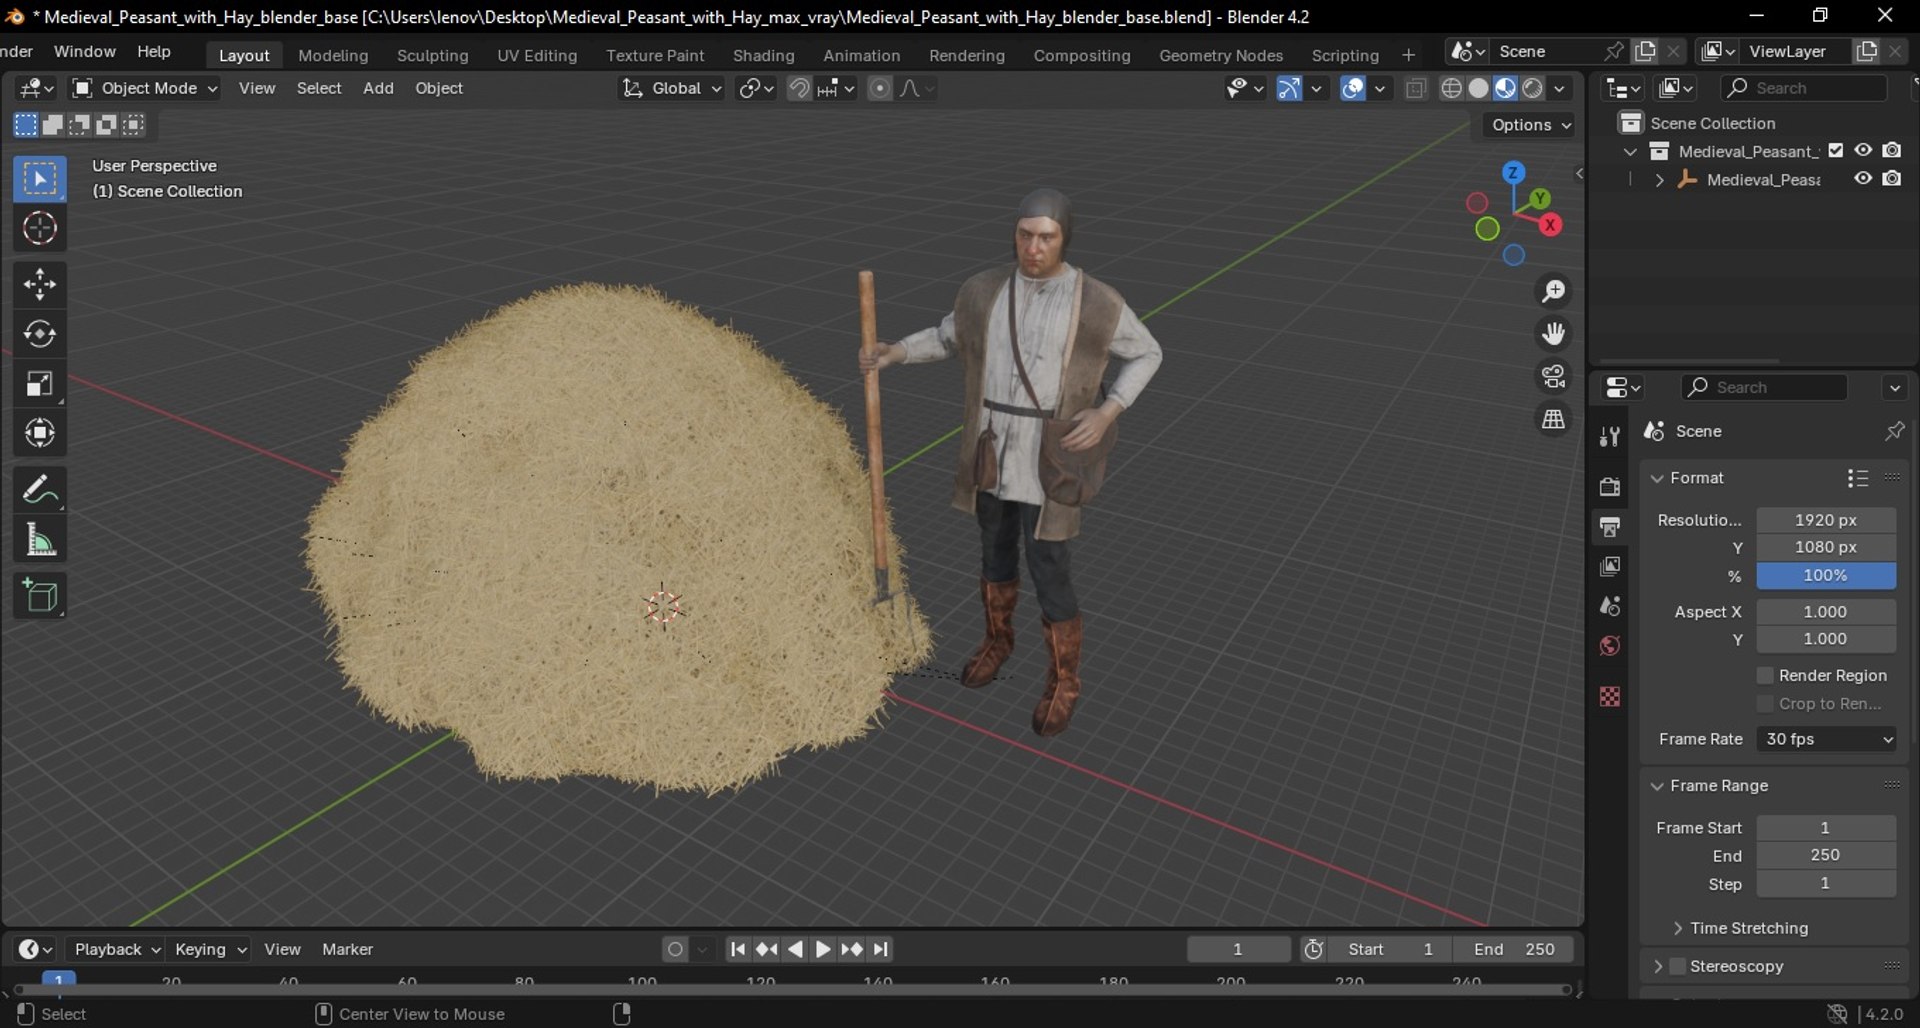This screenshot has width=1920, height=1028.
Task: Click the resolution percentage 100% slider
Action: coord(1826,576)
